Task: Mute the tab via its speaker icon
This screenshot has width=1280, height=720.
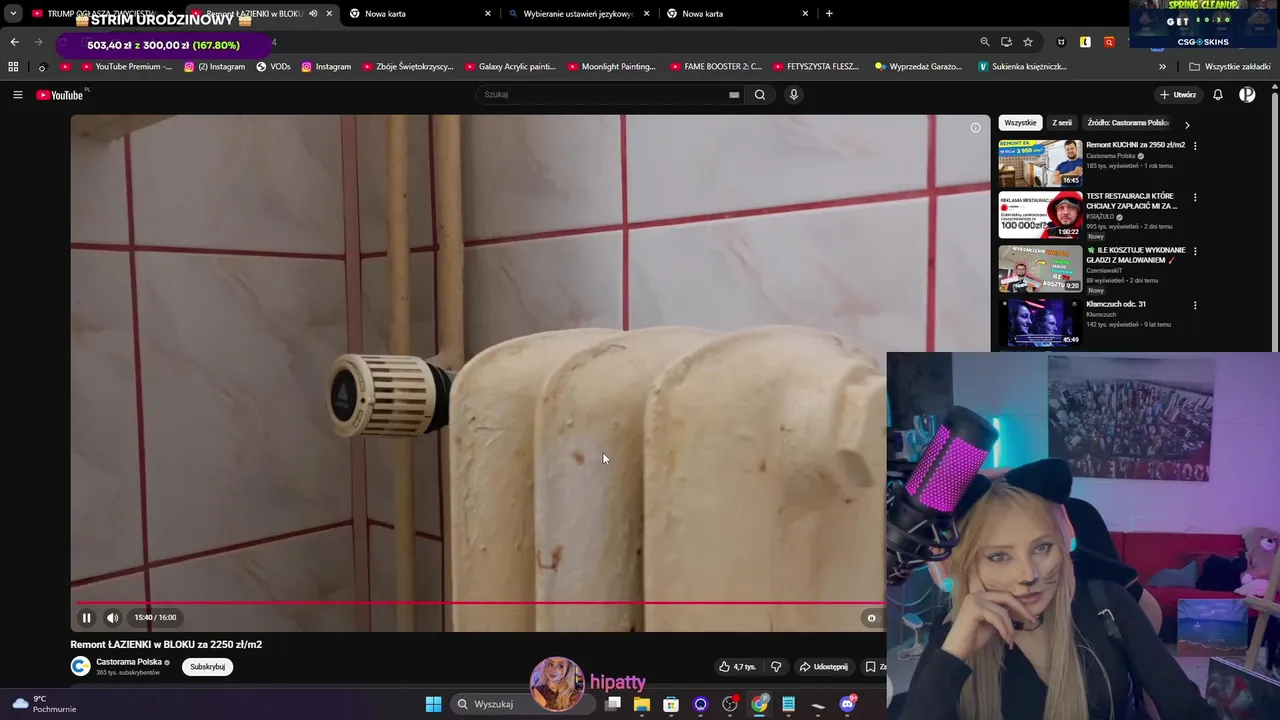Action: point(313,14)
